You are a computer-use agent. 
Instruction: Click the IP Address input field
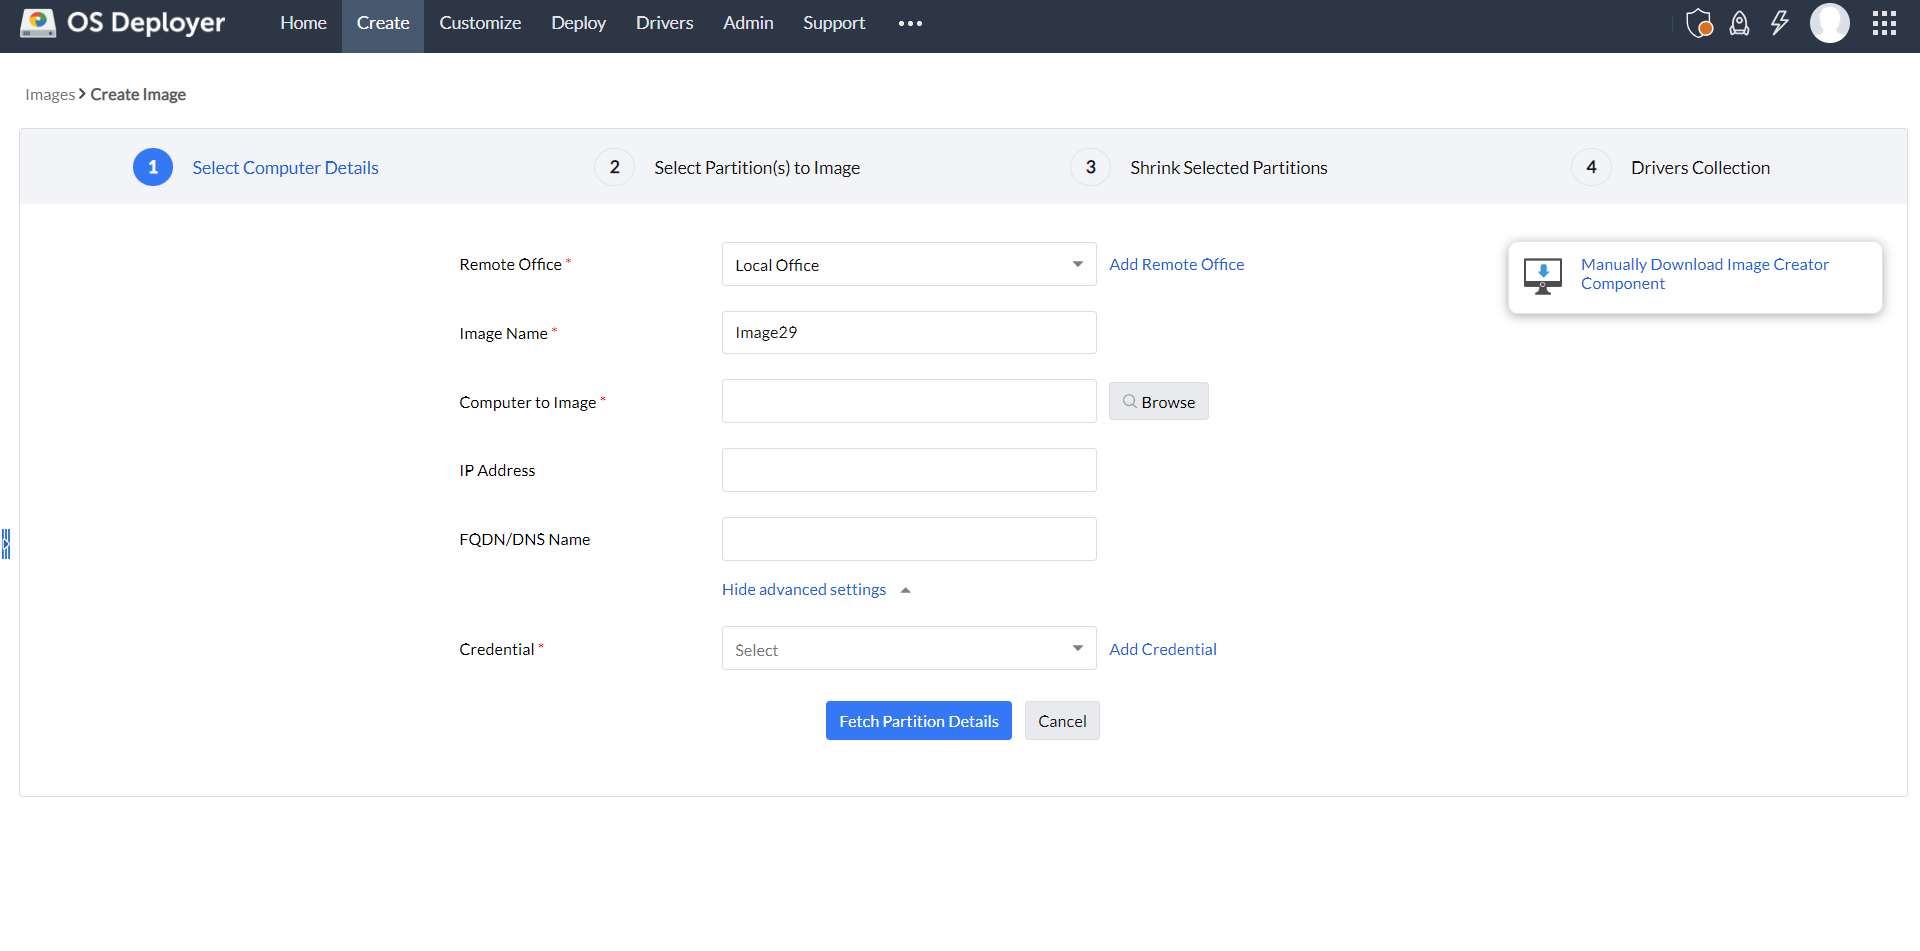(908, 469)
